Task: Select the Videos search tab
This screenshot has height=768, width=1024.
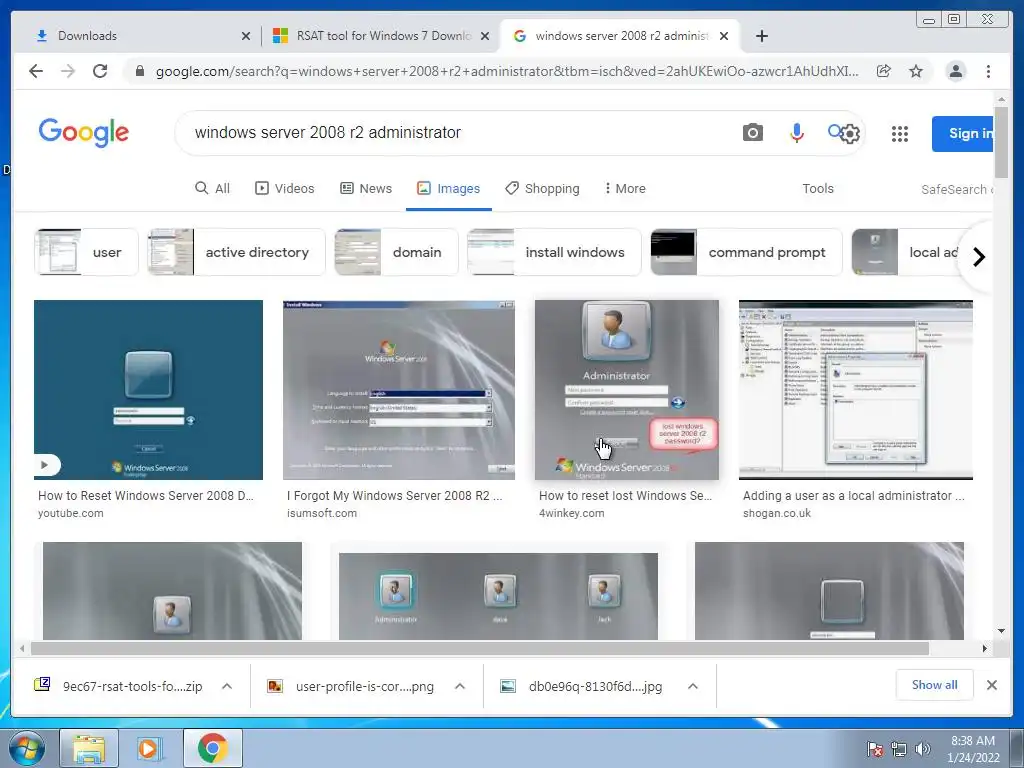Action: [x=284, y=188]
